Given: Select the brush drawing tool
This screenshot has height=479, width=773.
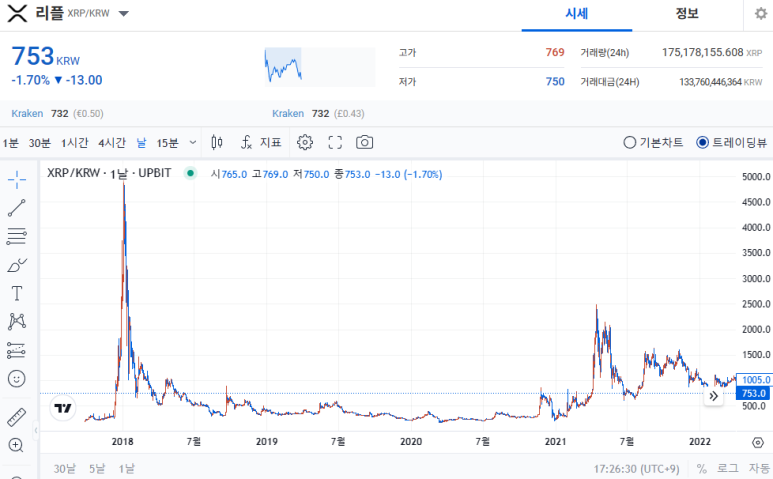Looking at the screenshot, I should point(17,265).
